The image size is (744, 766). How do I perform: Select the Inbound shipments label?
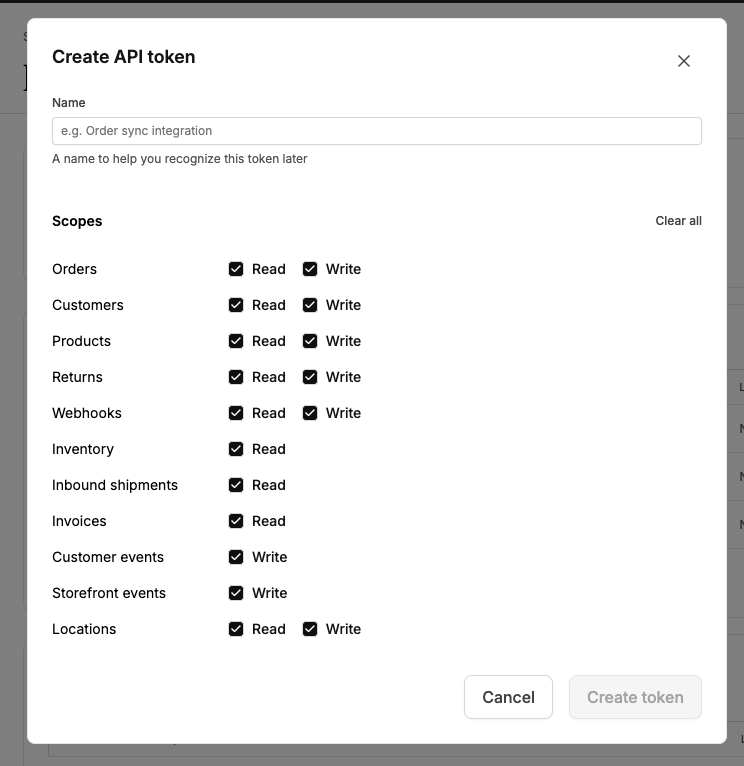(x=115, y=485)
